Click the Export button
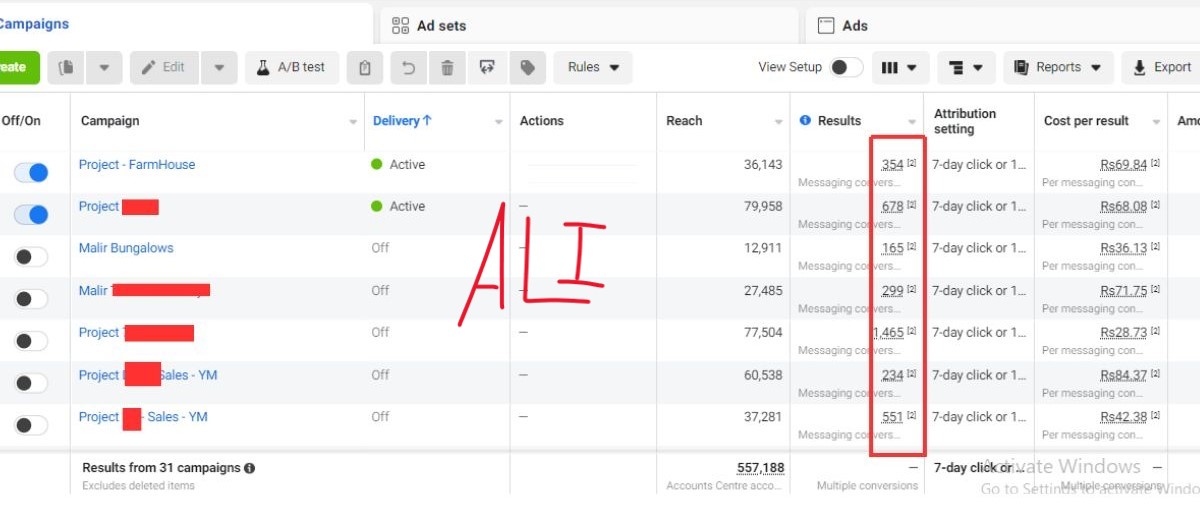Image resolution: width=1200 pixels, height=520 pixels. click(1161, 68)
